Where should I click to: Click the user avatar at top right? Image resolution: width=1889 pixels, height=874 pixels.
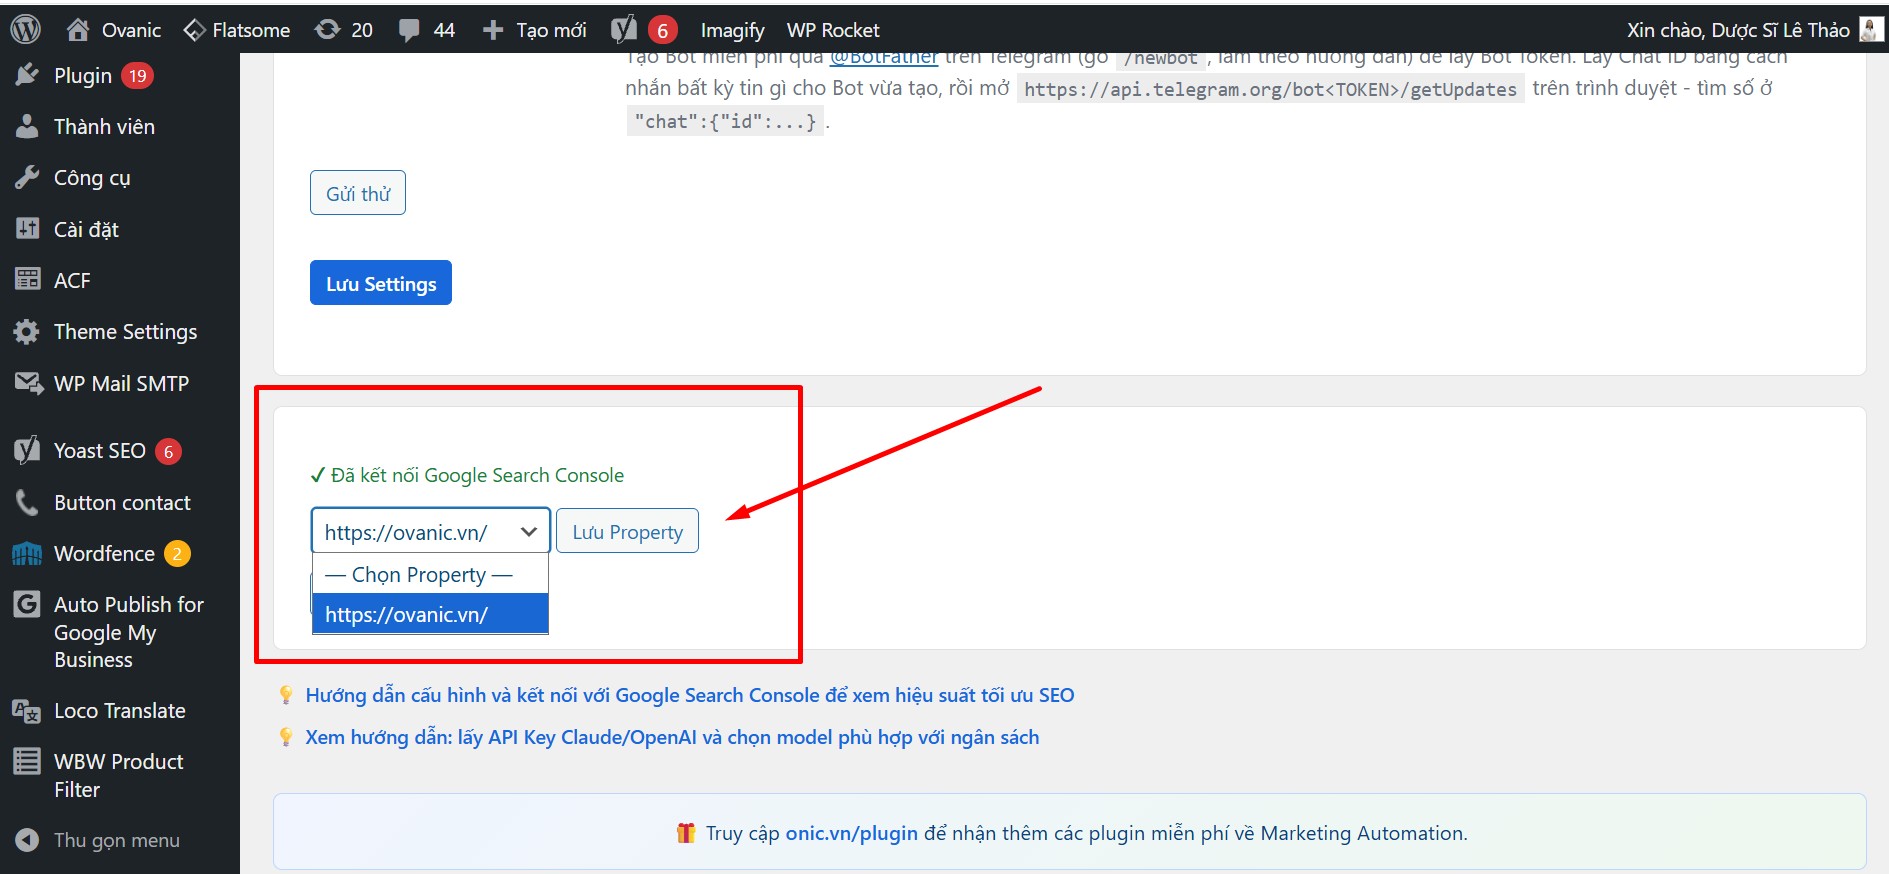(x=1870, y=30)
